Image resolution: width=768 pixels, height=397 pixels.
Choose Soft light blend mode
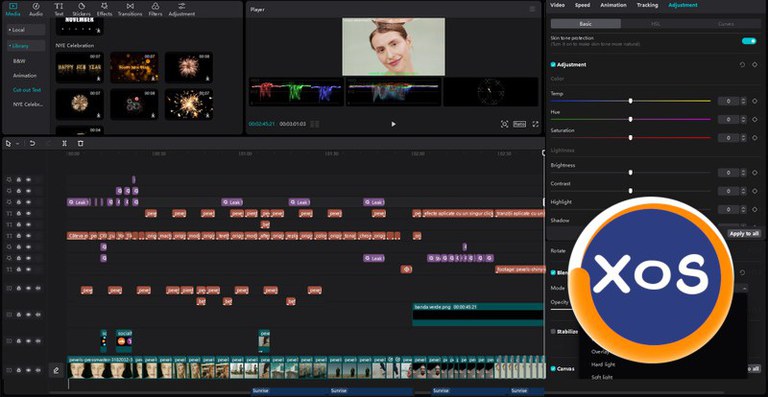[x=602, y=377]
